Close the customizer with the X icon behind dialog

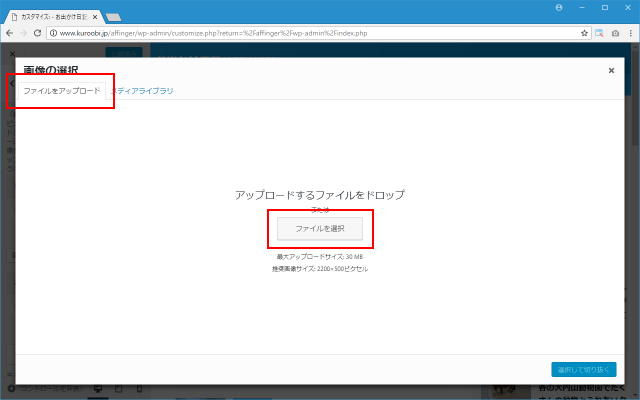coord(12,53)
